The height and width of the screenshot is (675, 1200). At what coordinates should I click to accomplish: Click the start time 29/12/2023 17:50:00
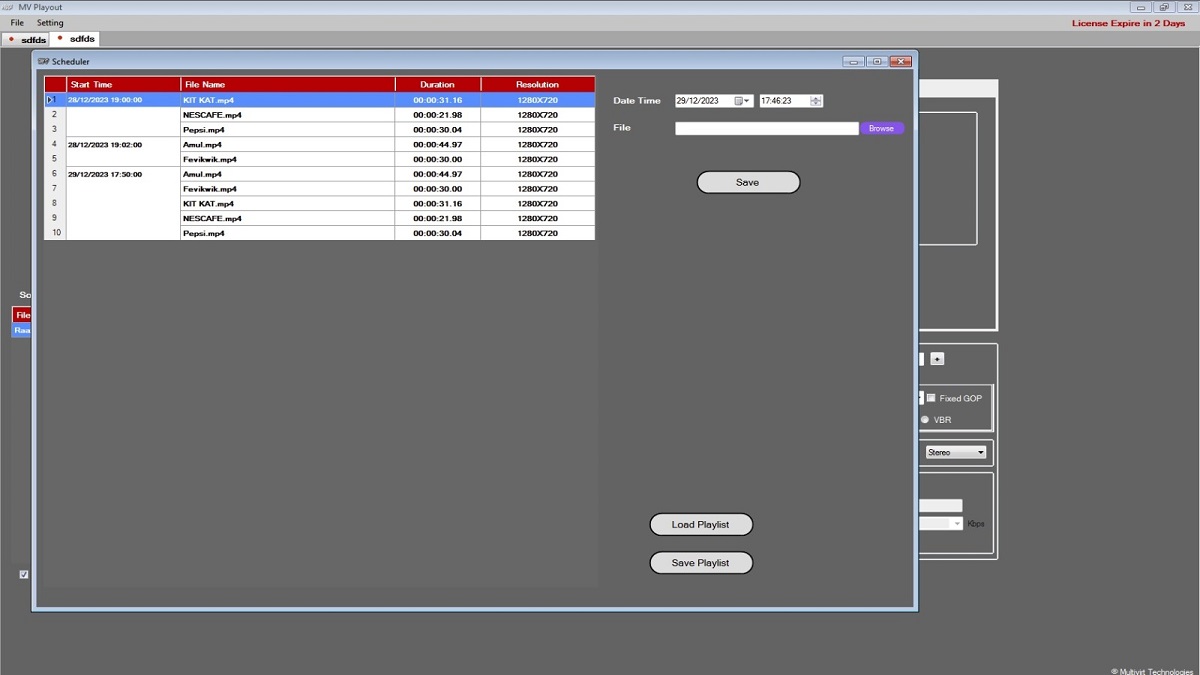point(105,174)
